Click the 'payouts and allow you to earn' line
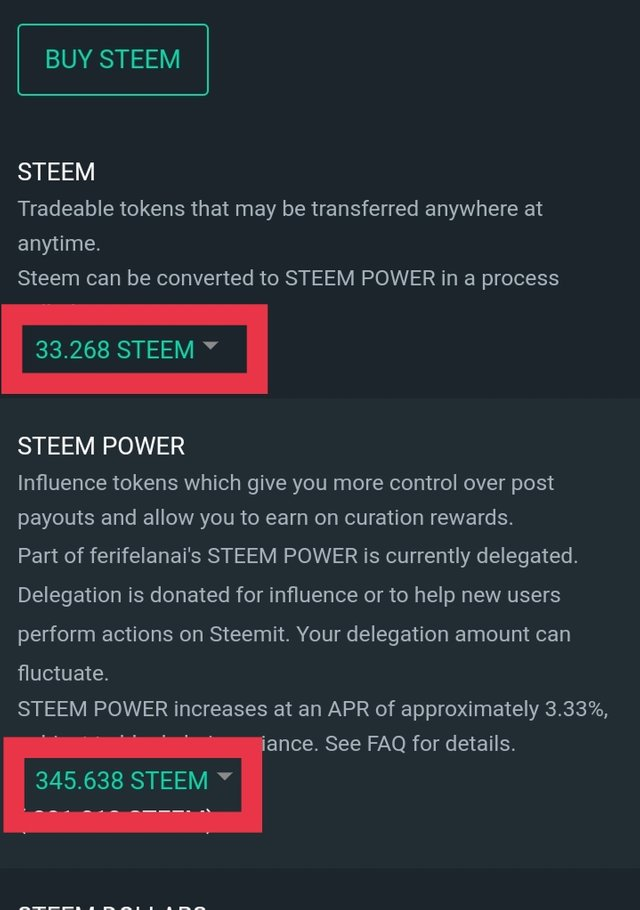This screenshot has height=910, width=640. 265,518
